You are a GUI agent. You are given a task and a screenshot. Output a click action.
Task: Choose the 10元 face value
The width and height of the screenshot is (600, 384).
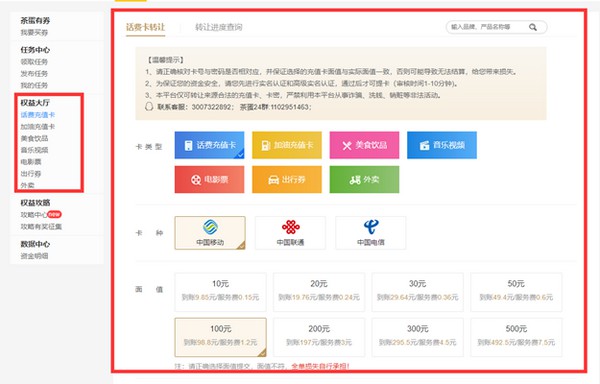[x=220, y=292]
